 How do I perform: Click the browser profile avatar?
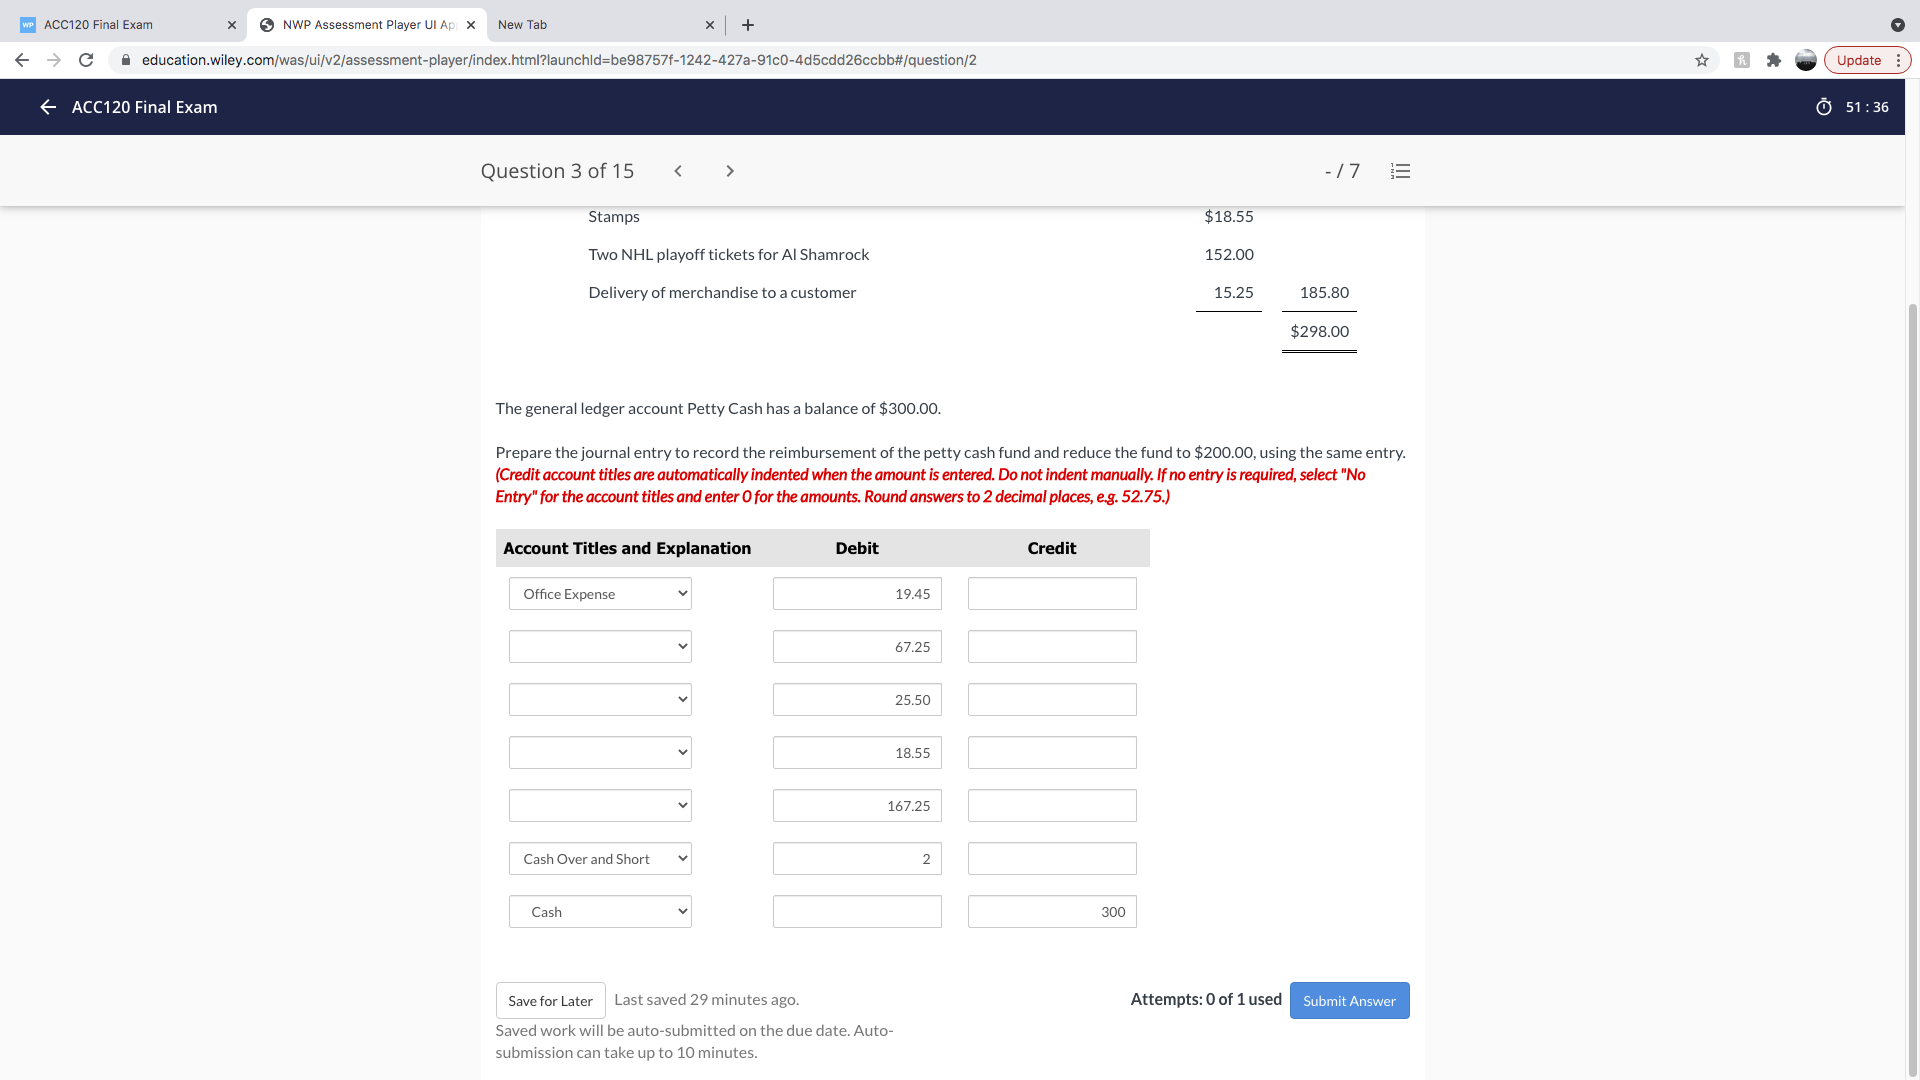[x=1806, y=60]
